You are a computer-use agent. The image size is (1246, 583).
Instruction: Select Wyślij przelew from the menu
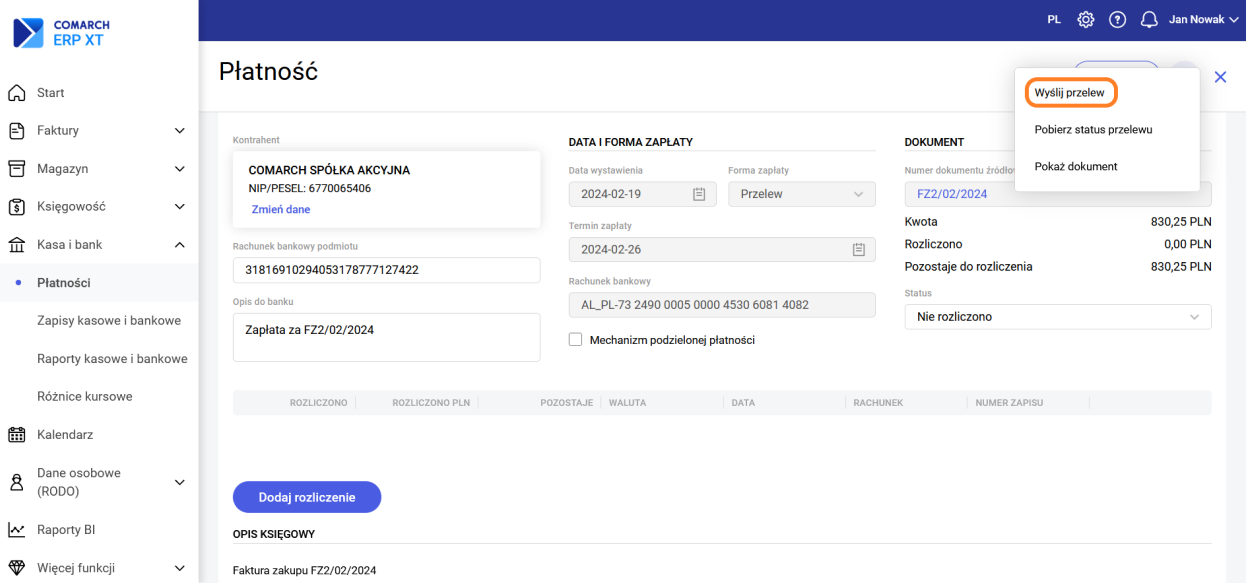point(1069,92)
